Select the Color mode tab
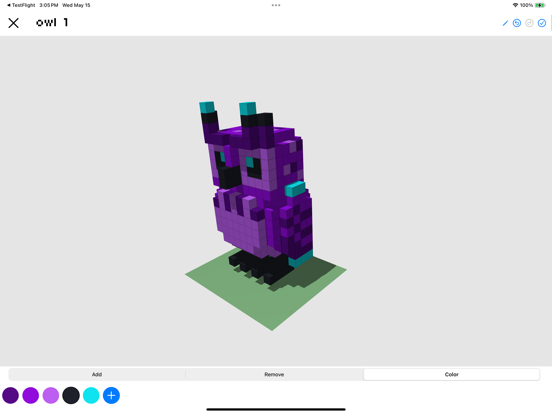 click(x=451, y=374)
